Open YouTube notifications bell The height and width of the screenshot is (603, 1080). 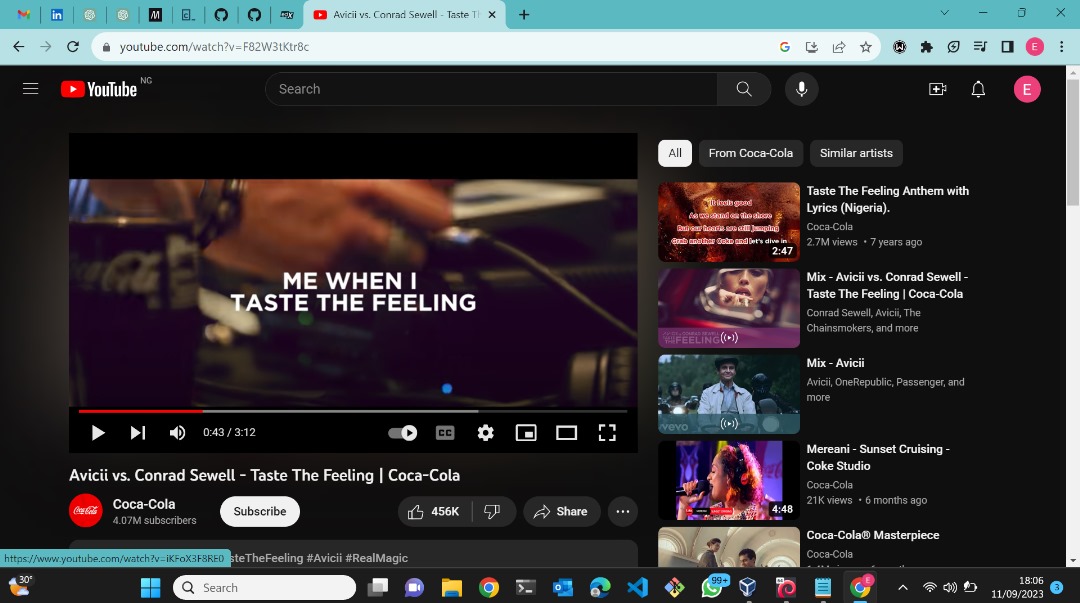pyautogui.click(x=978, y=89)
